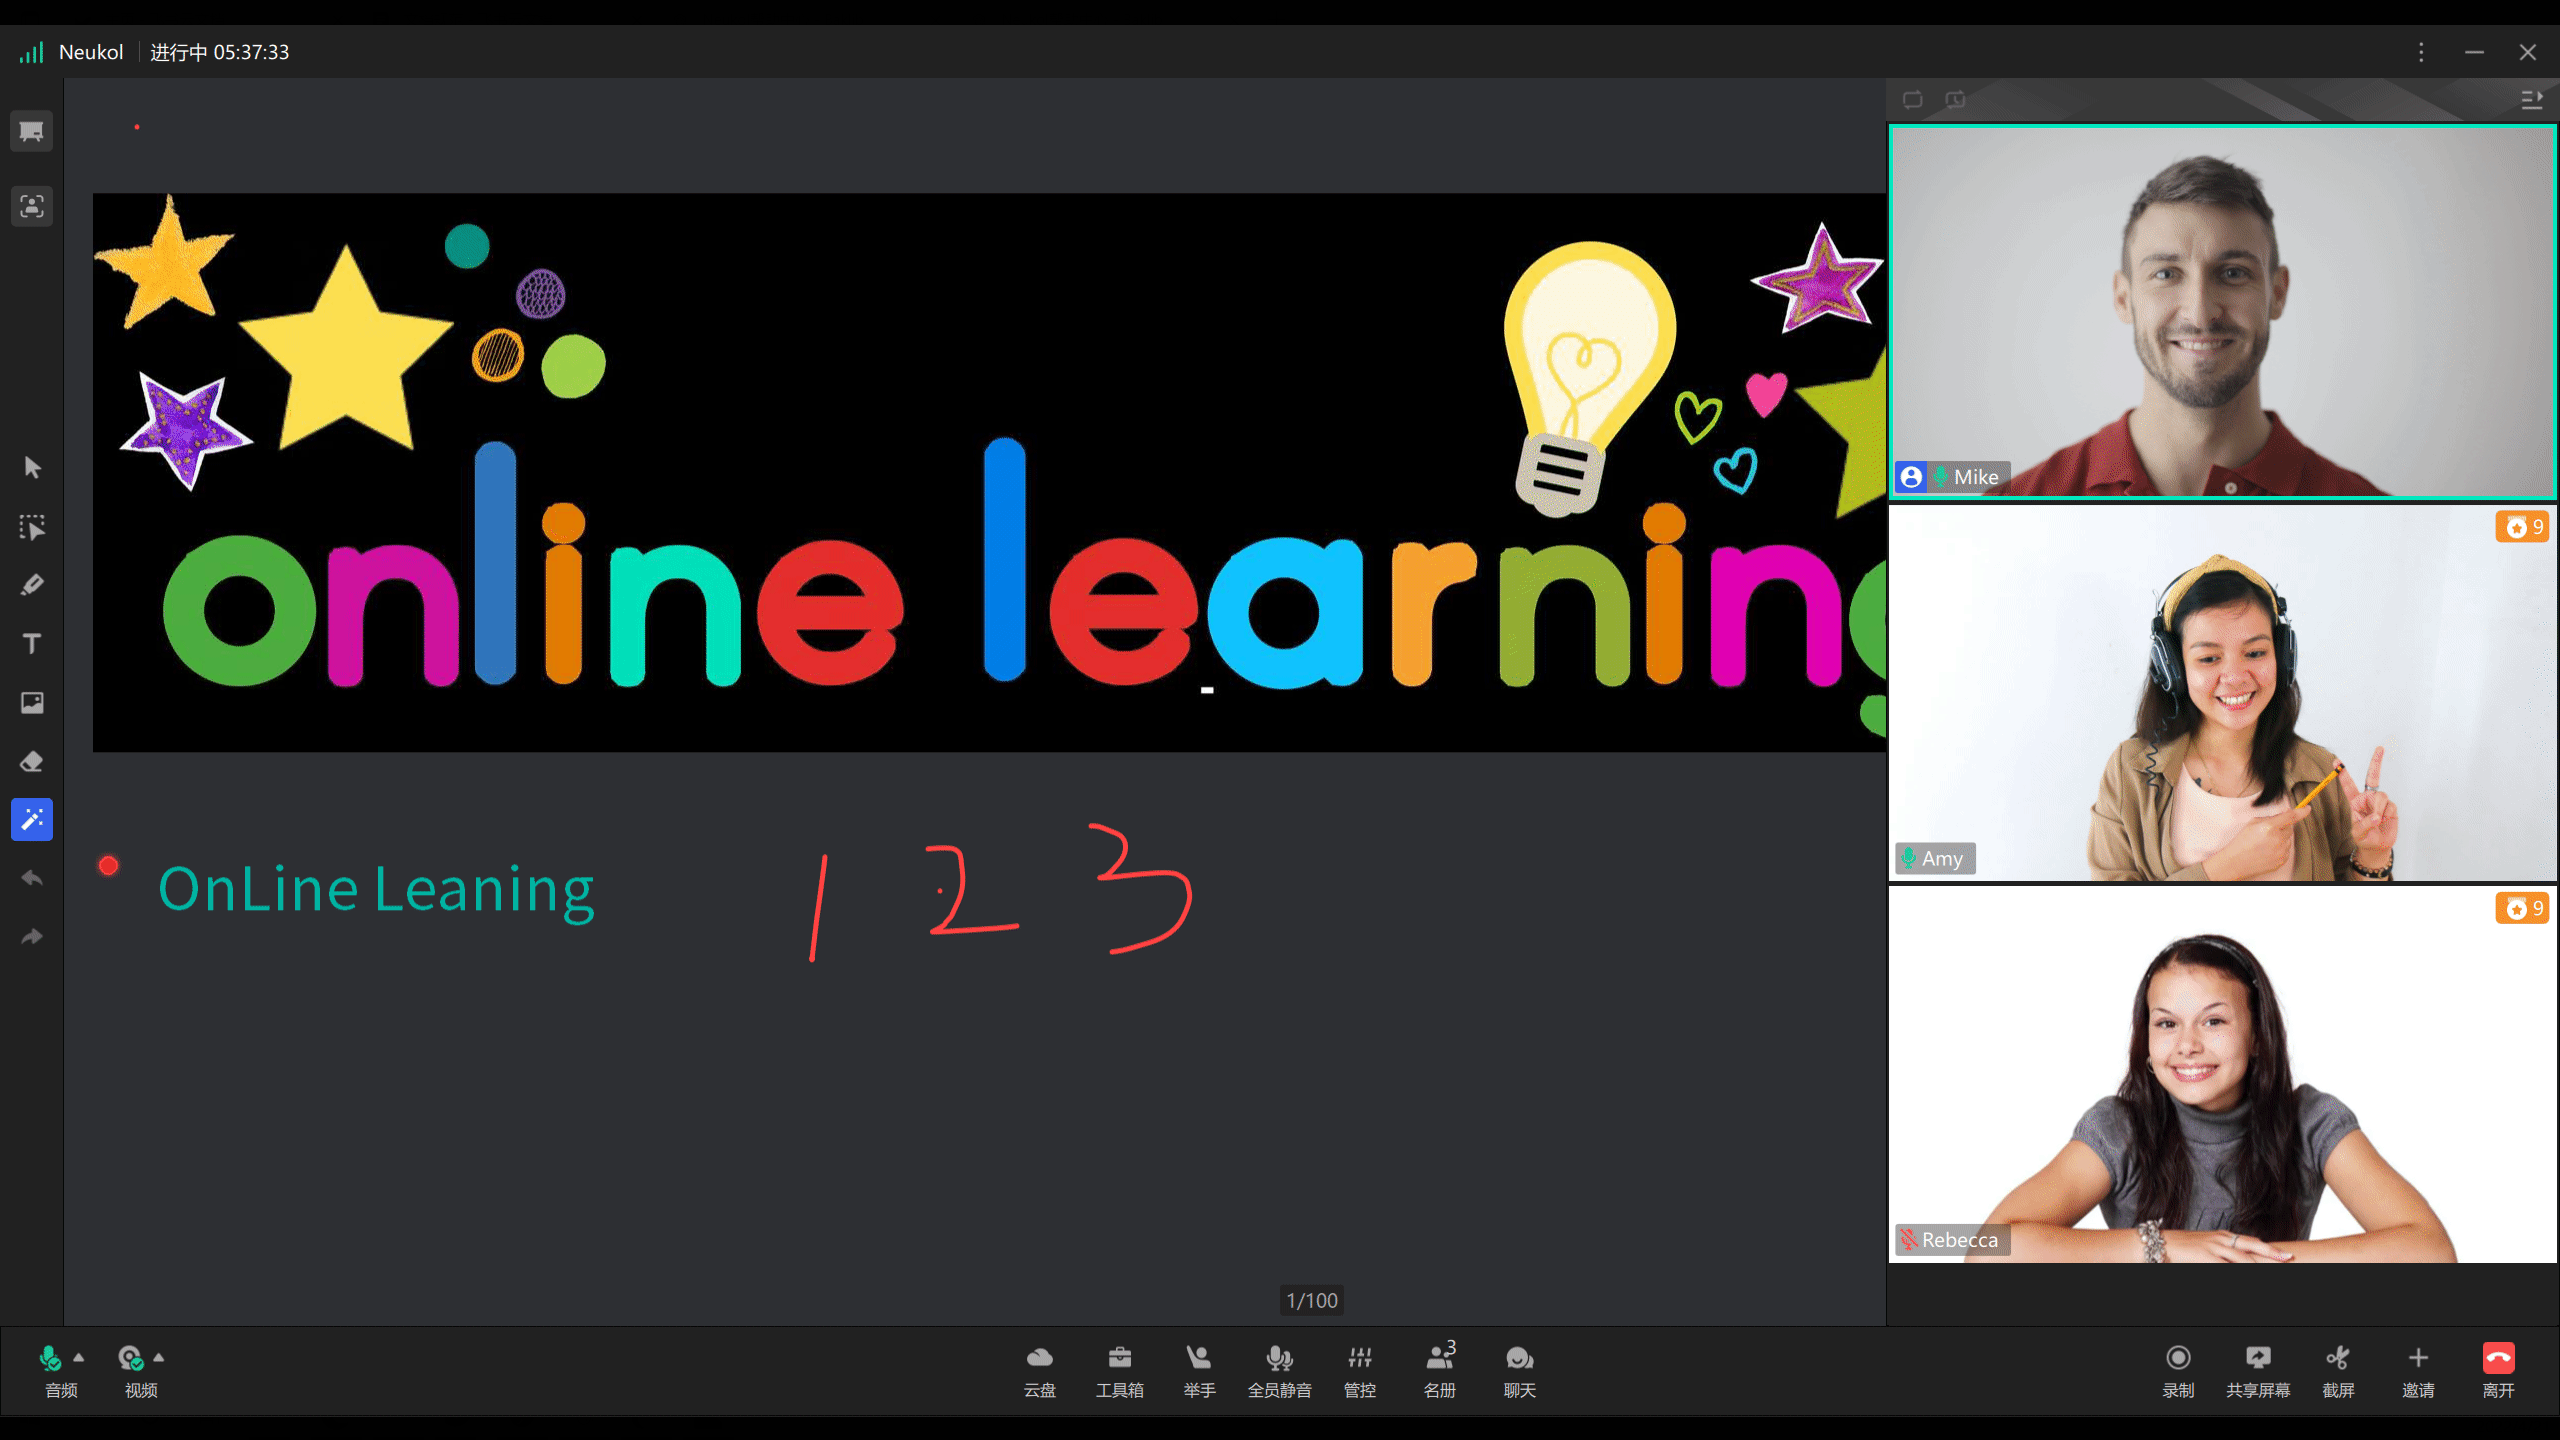This screenshot has width=2560, height=1440.
Task: Open the 管控 control settings
Action: pyautogui.click(x=1359, y=1371)
